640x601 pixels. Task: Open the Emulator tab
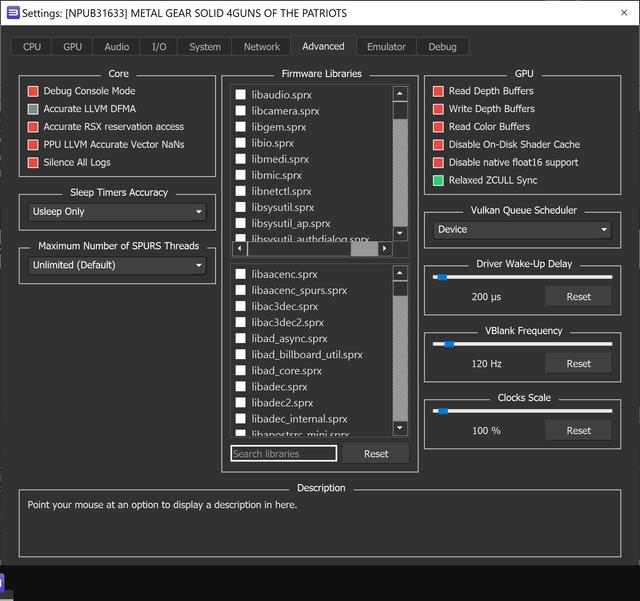coord(386,47)
